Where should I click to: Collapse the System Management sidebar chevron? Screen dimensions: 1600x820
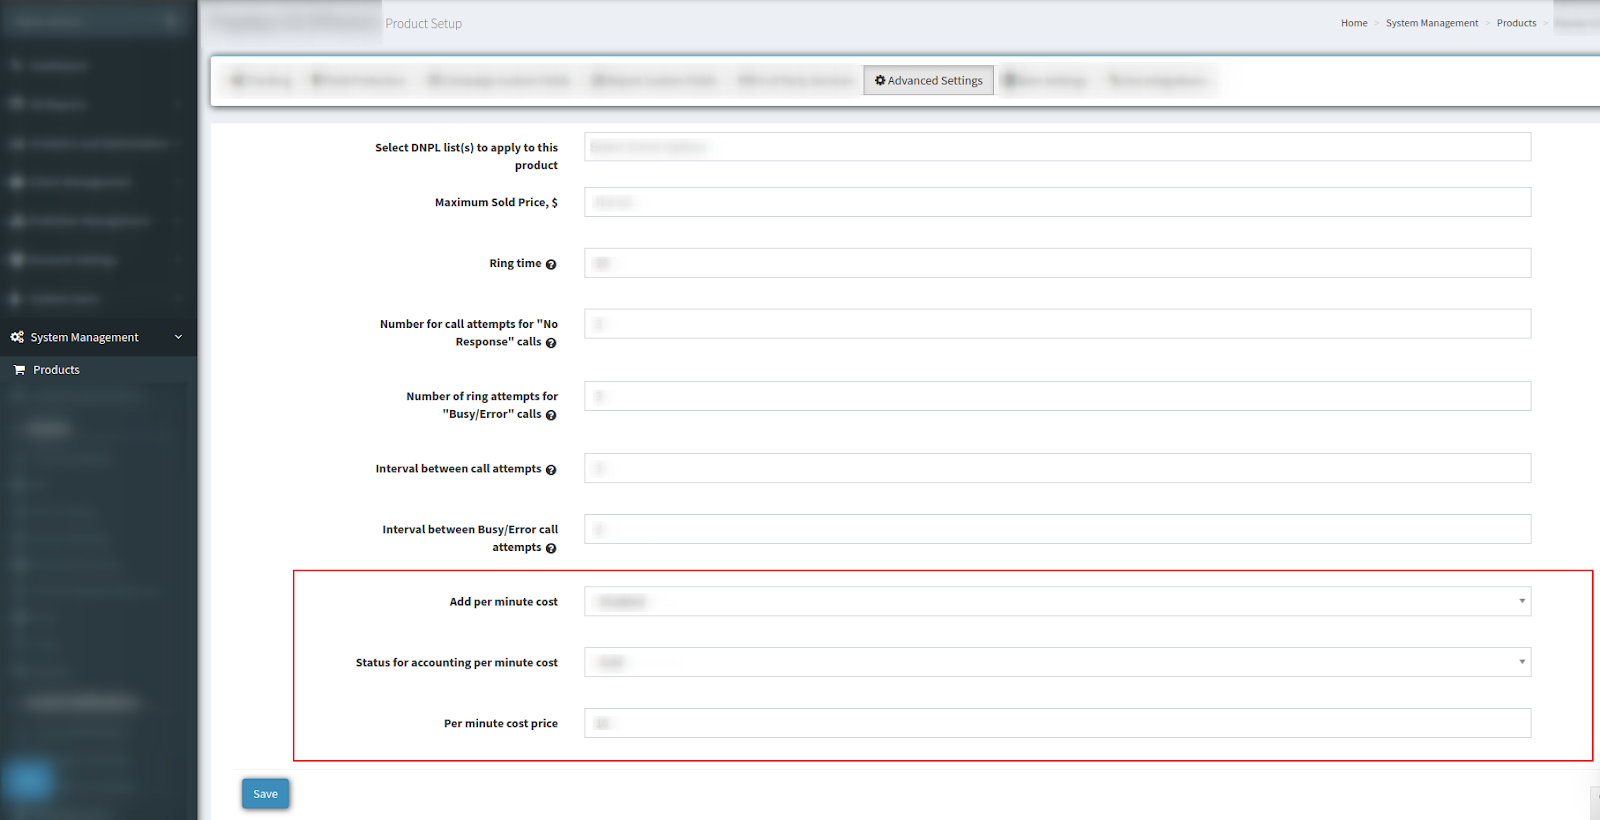178,337
